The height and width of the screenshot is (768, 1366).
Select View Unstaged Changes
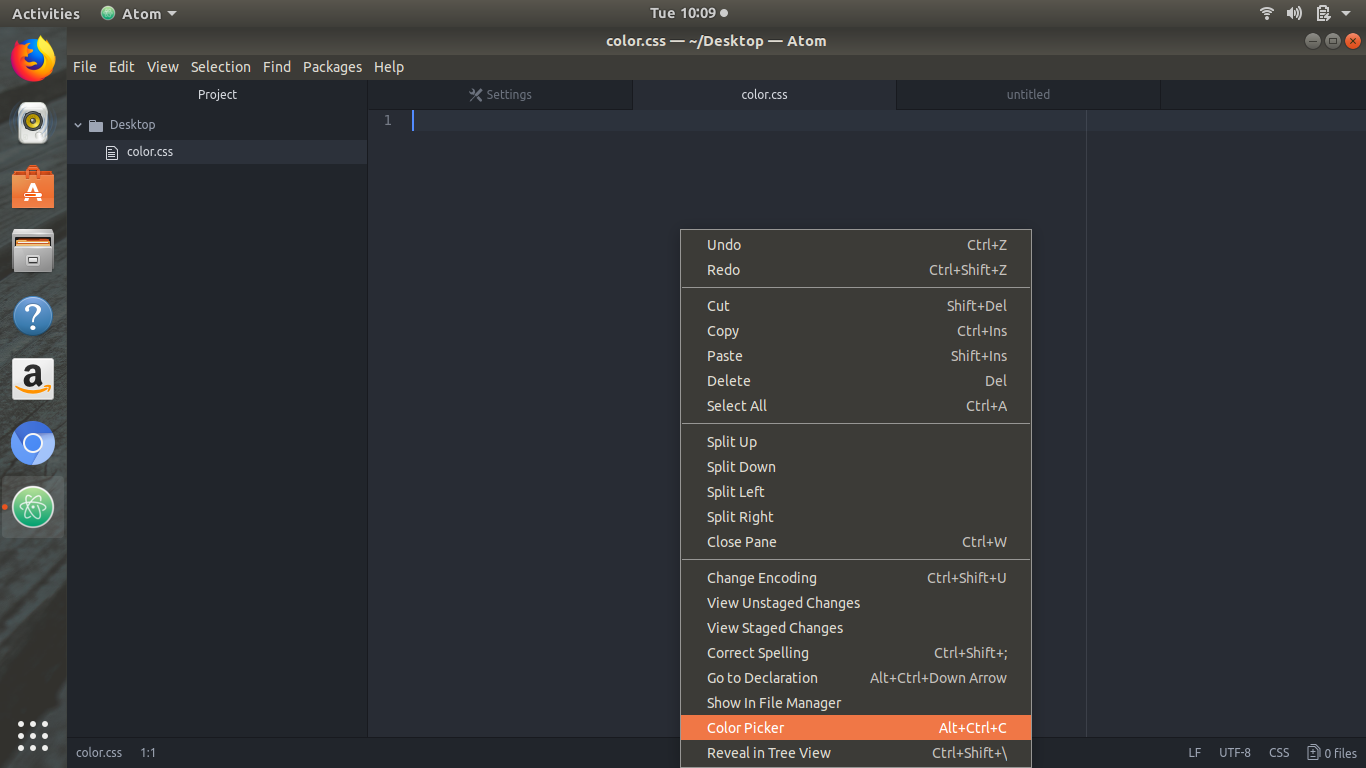click(856, 603)
